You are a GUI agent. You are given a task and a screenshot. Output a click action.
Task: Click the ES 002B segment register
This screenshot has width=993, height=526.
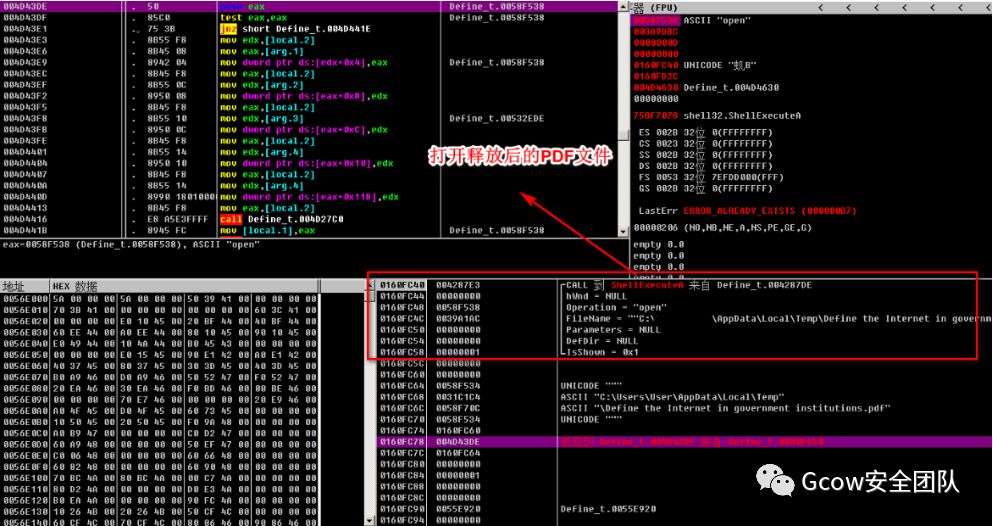[705, 133]
